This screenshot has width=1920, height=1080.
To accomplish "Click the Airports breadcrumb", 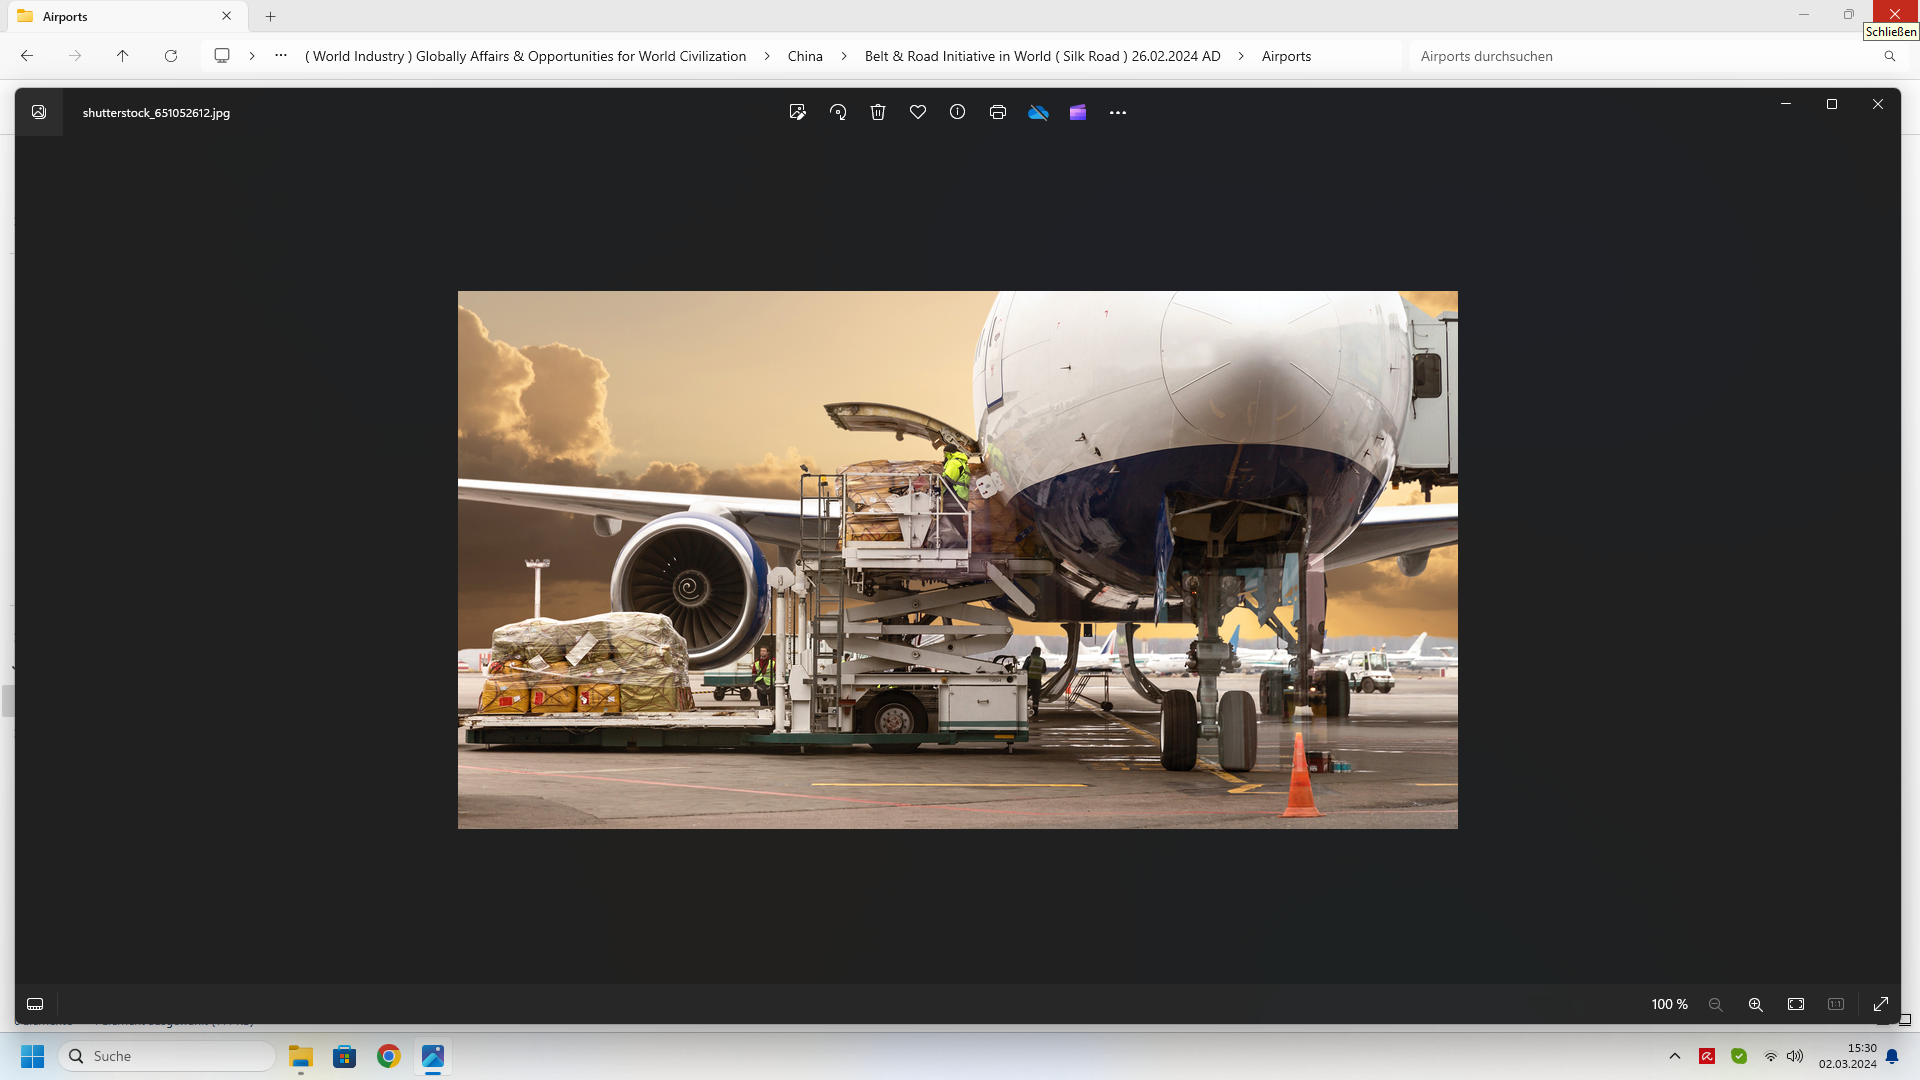I will click(x=1286, y=56).
